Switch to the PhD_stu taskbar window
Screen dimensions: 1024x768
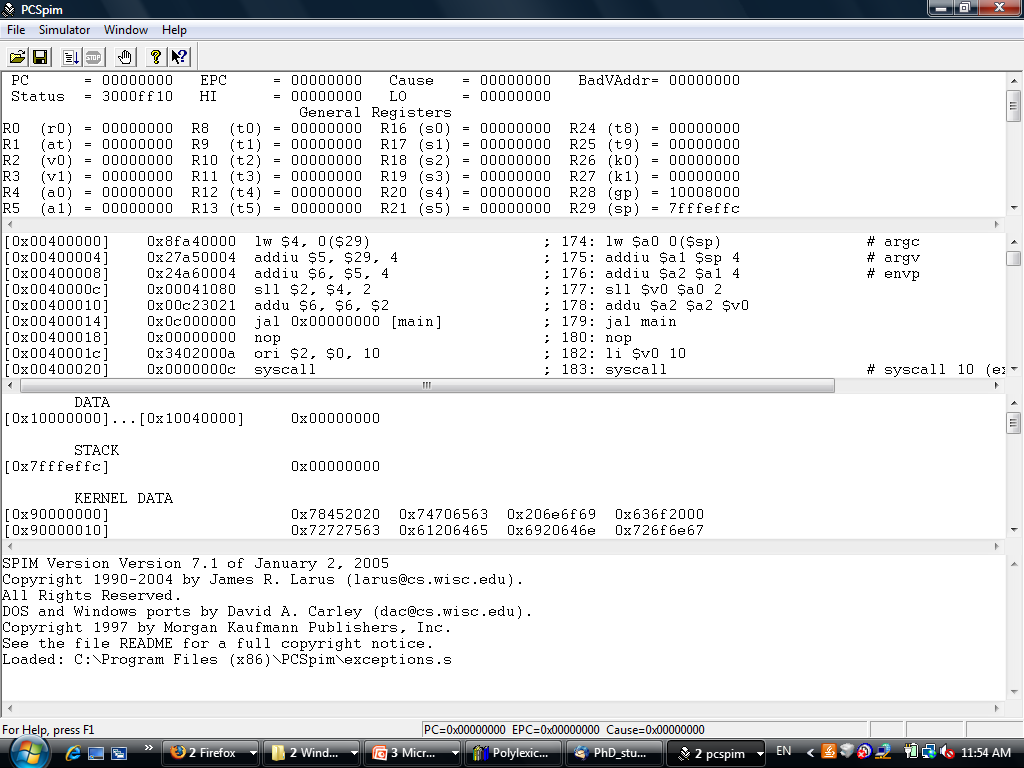615,753
